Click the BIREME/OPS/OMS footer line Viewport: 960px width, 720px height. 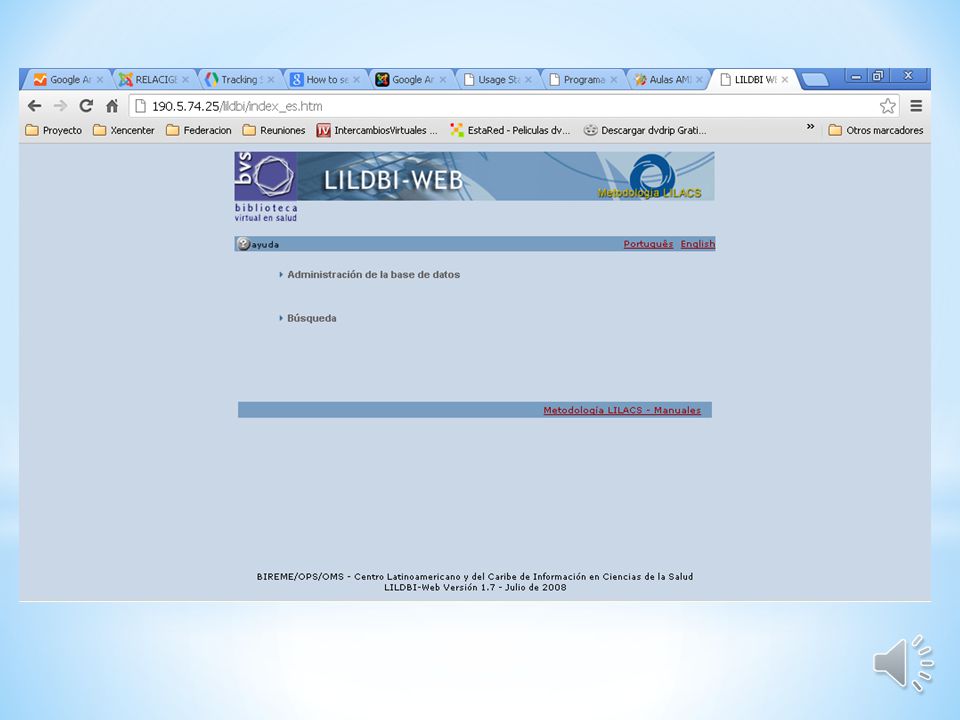point(475,576)
